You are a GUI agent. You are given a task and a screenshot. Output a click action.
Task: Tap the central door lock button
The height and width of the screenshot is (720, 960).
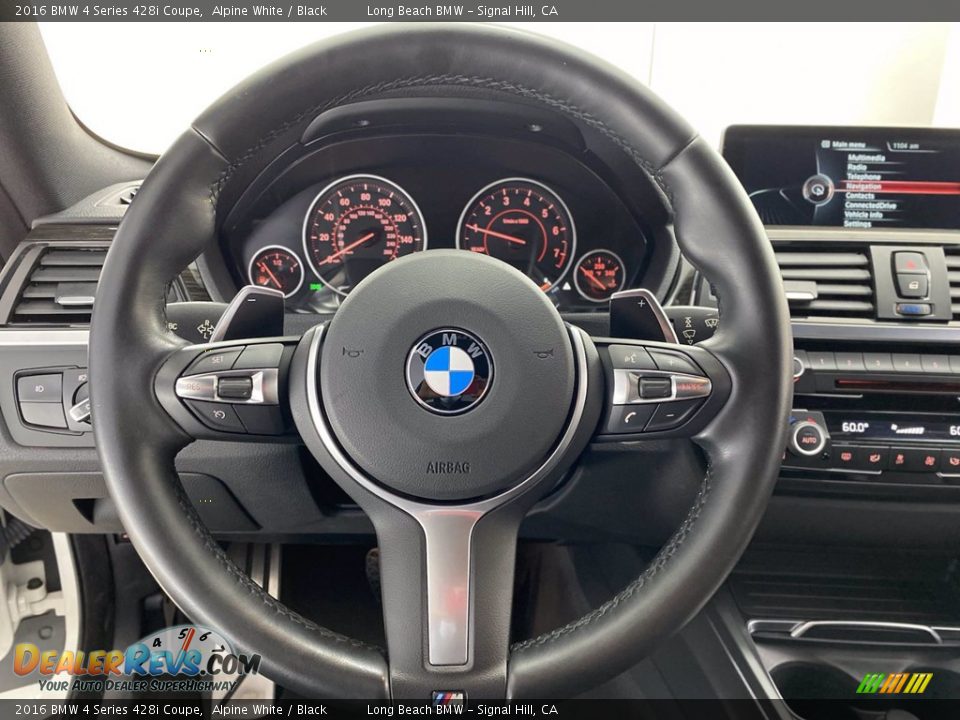[x=913, y=285]
